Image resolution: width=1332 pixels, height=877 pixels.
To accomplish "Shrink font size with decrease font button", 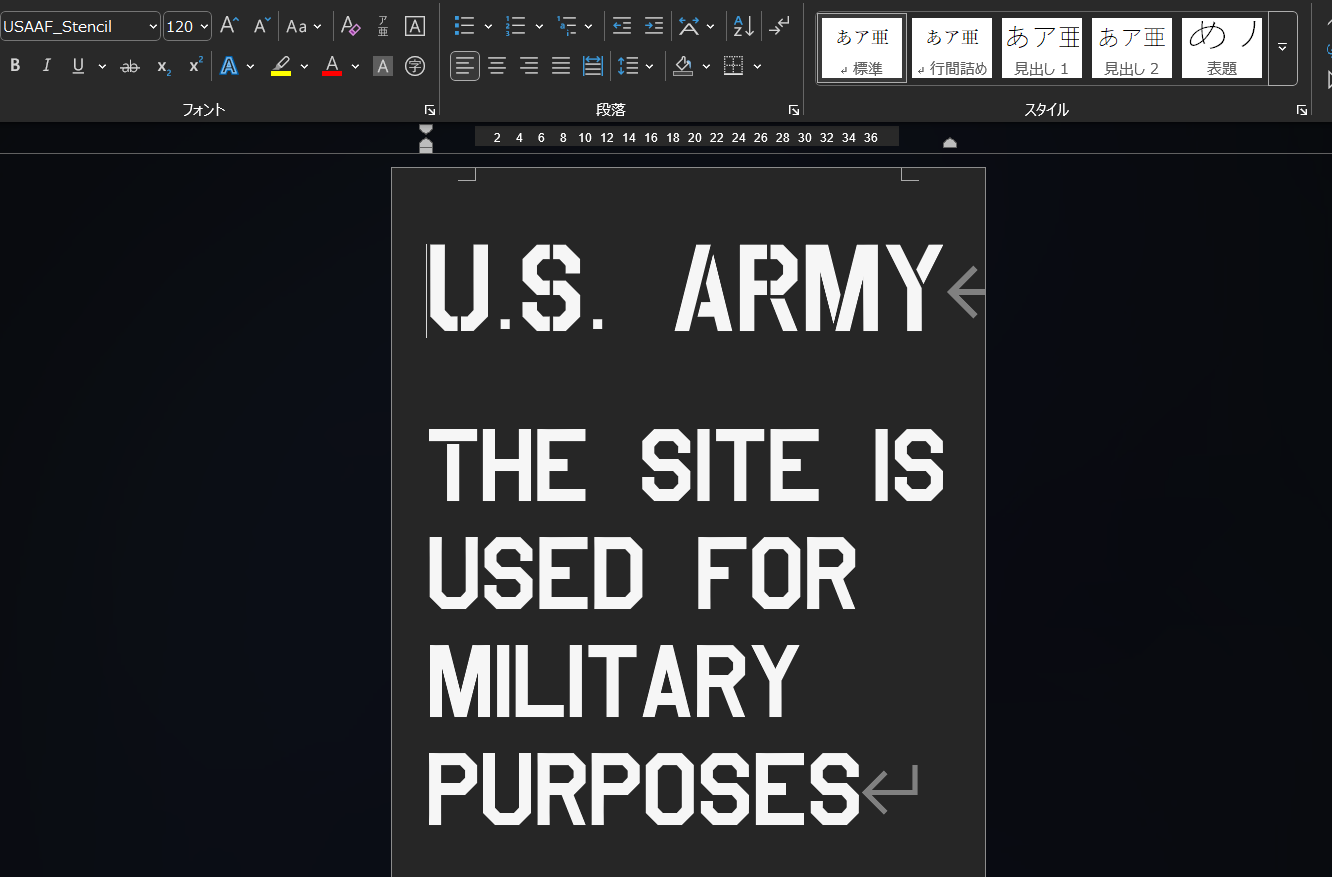I will pyautogui.click(x=261, y=26).
